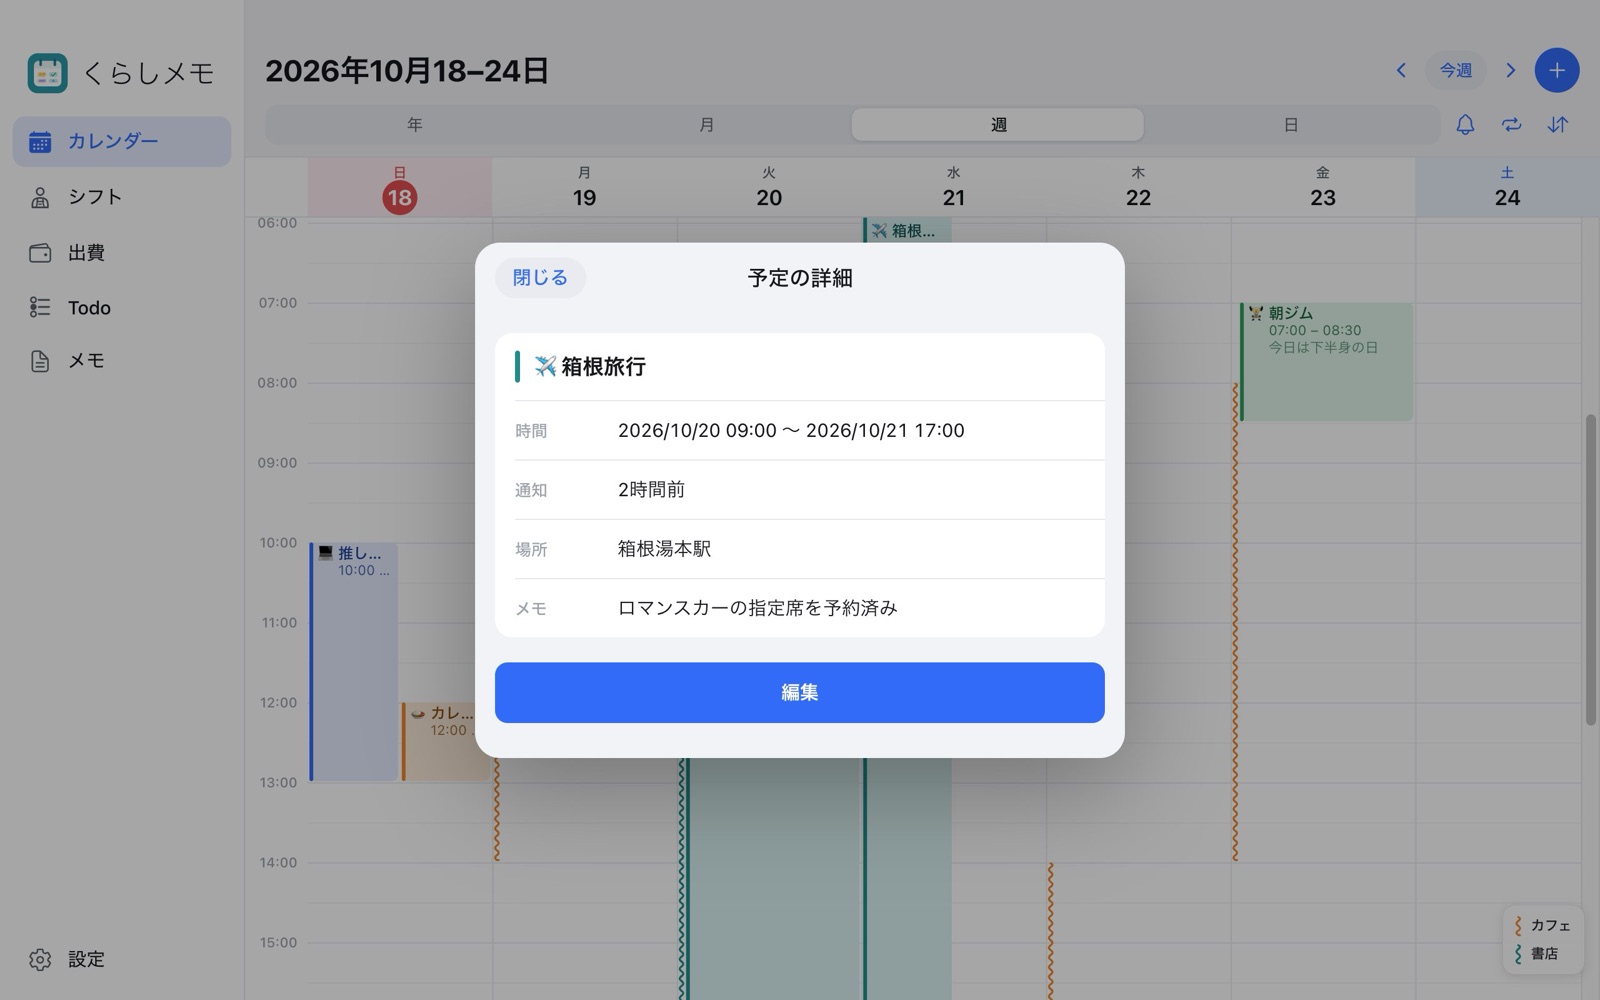Open the Todo list icon

tap(40, 307)
